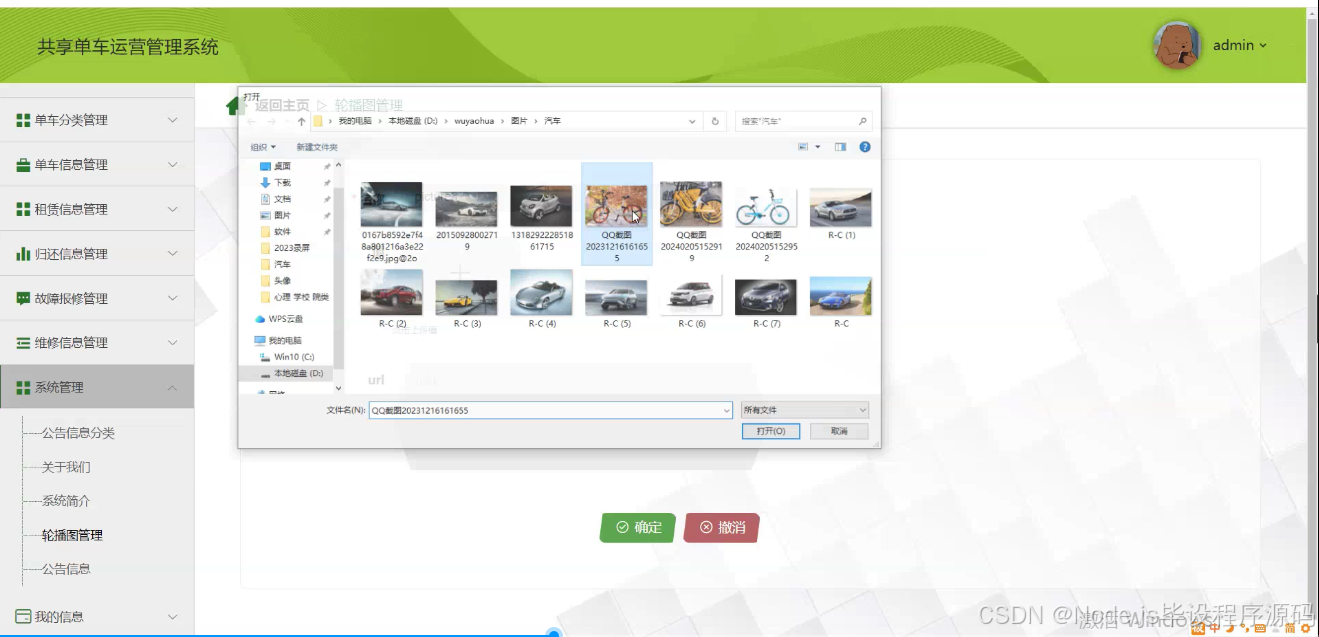Click 新建文件夹 in dialog toolbar
The image size is (1319, 637).
(x=317, y=147)
